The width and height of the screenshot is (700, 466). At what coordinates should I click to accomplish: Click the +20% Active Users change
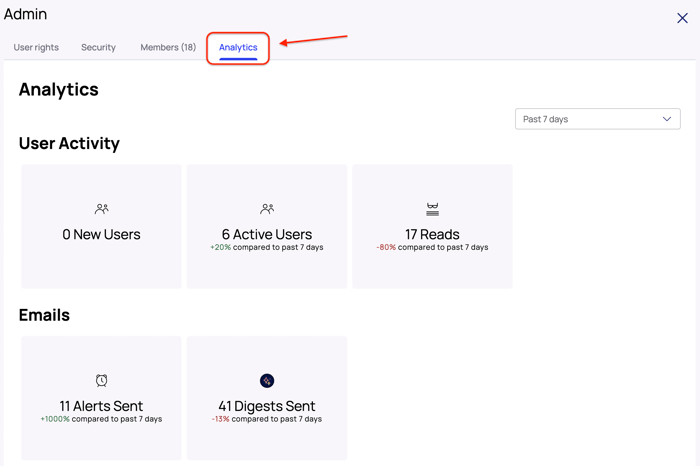coord(220,248)
